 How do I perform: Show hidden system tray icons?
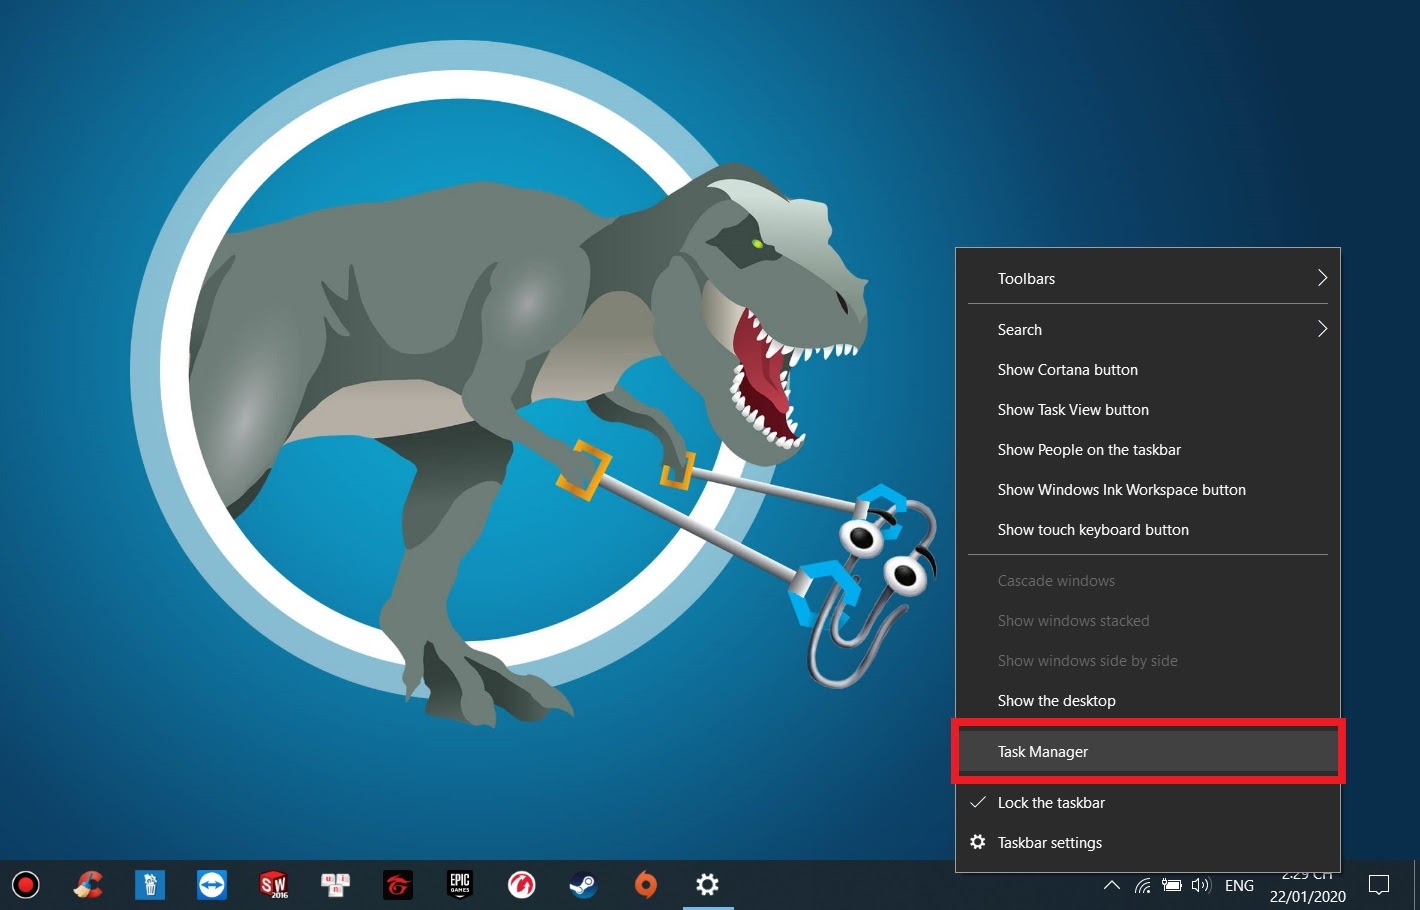(x=1111, y=886)
